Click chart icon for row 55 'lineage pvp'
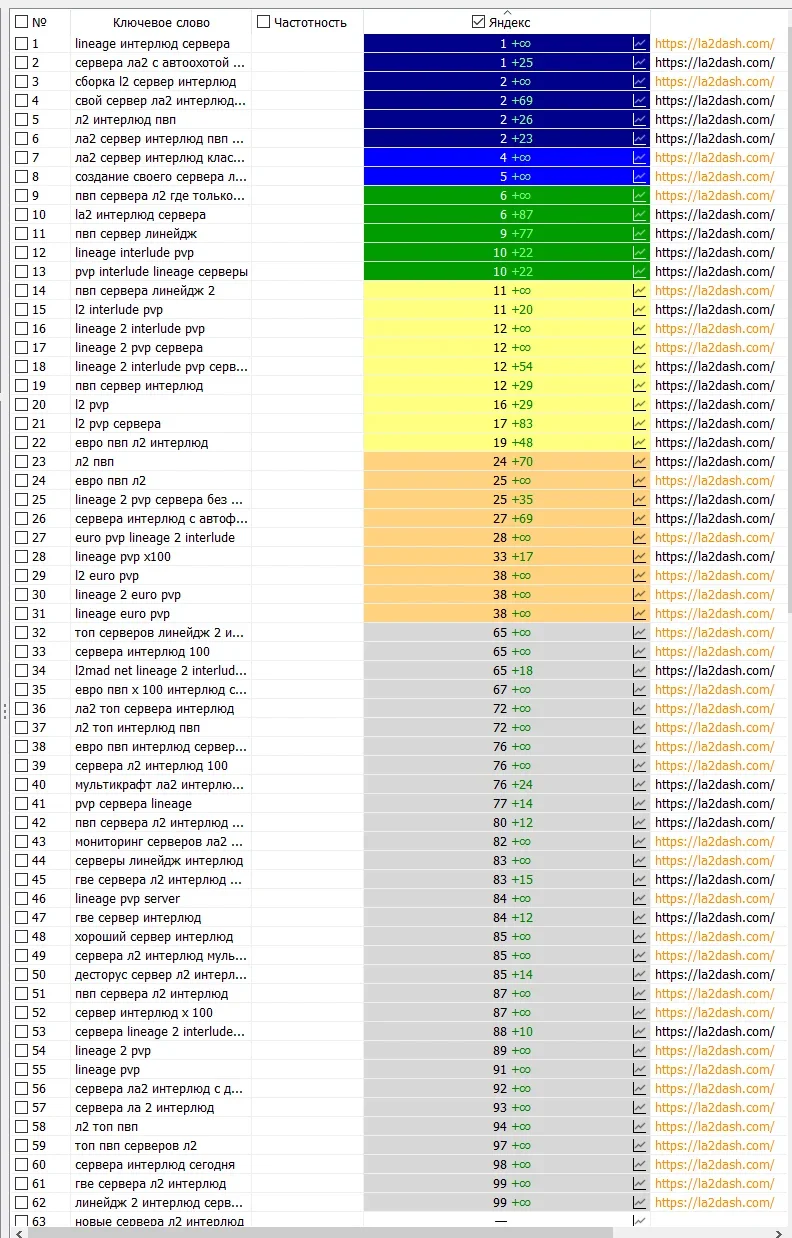This screenshot has width=792, height=1238. pos(640,1069)
